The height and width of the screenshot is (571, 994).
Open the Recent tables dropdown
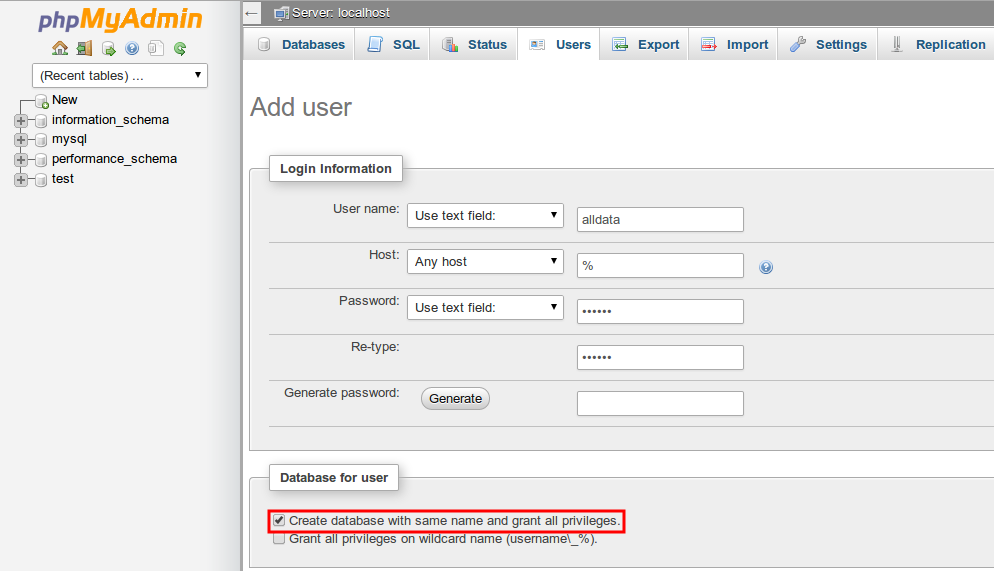coord(120,75)
